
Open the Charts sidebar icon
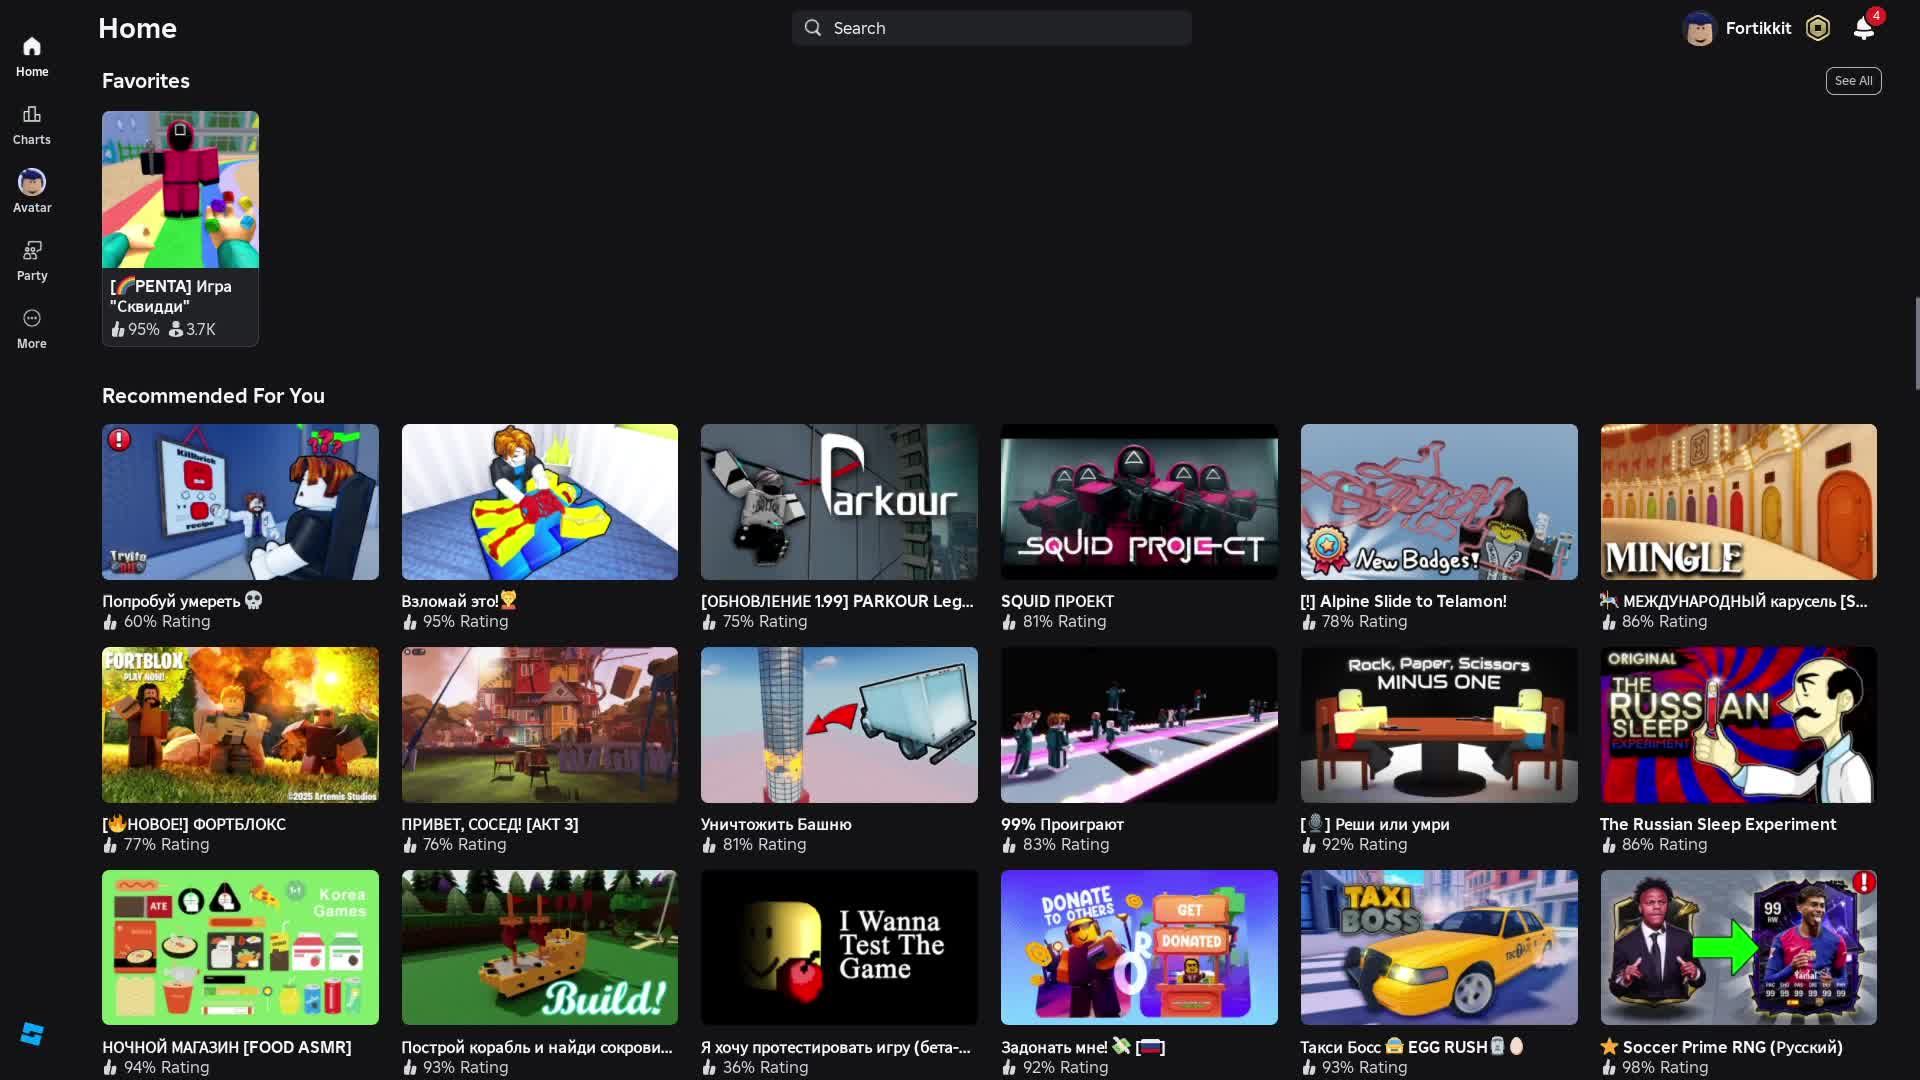(32, 115)
